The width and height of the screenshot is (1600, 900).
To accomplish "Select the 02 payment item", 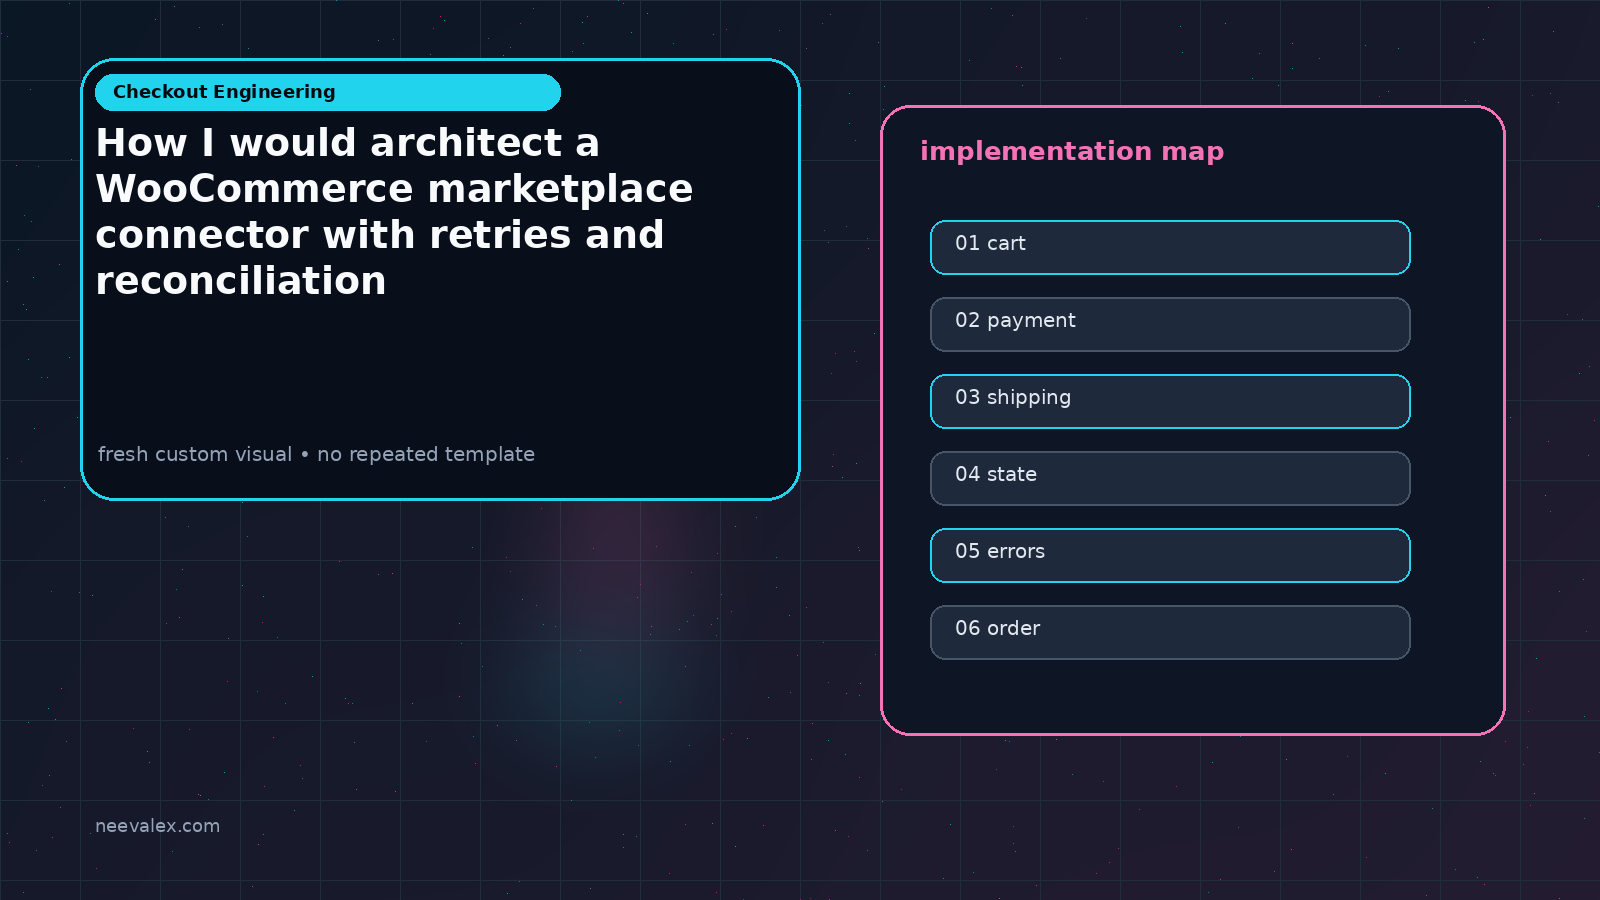I will (x=1170, y=324).
